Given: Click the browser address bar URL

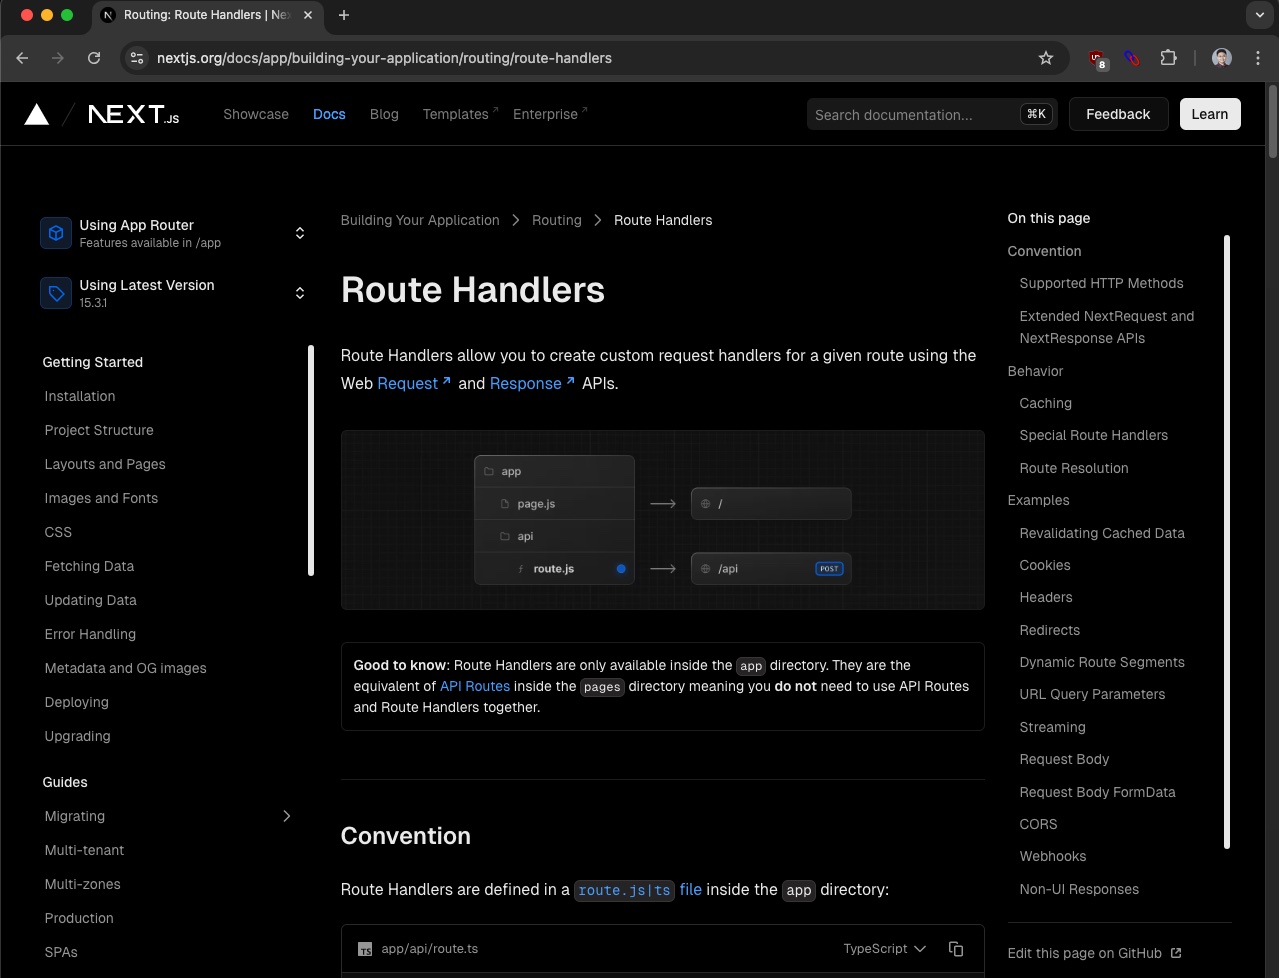Looking at the screenshot, I should [384, 58].
